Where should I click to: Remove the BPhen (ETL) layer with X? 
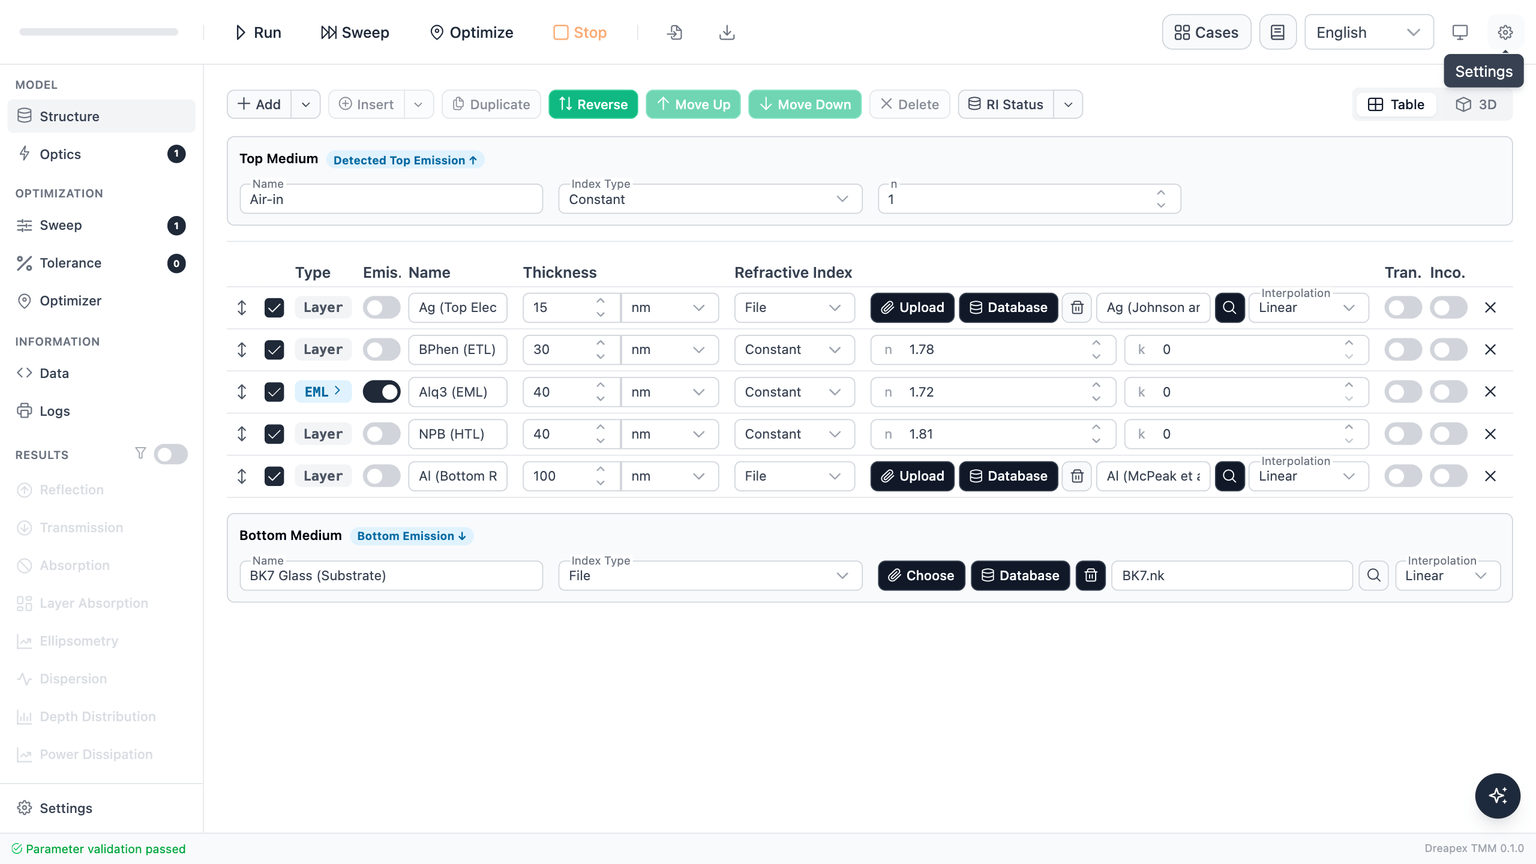[x=1490, y=350]
